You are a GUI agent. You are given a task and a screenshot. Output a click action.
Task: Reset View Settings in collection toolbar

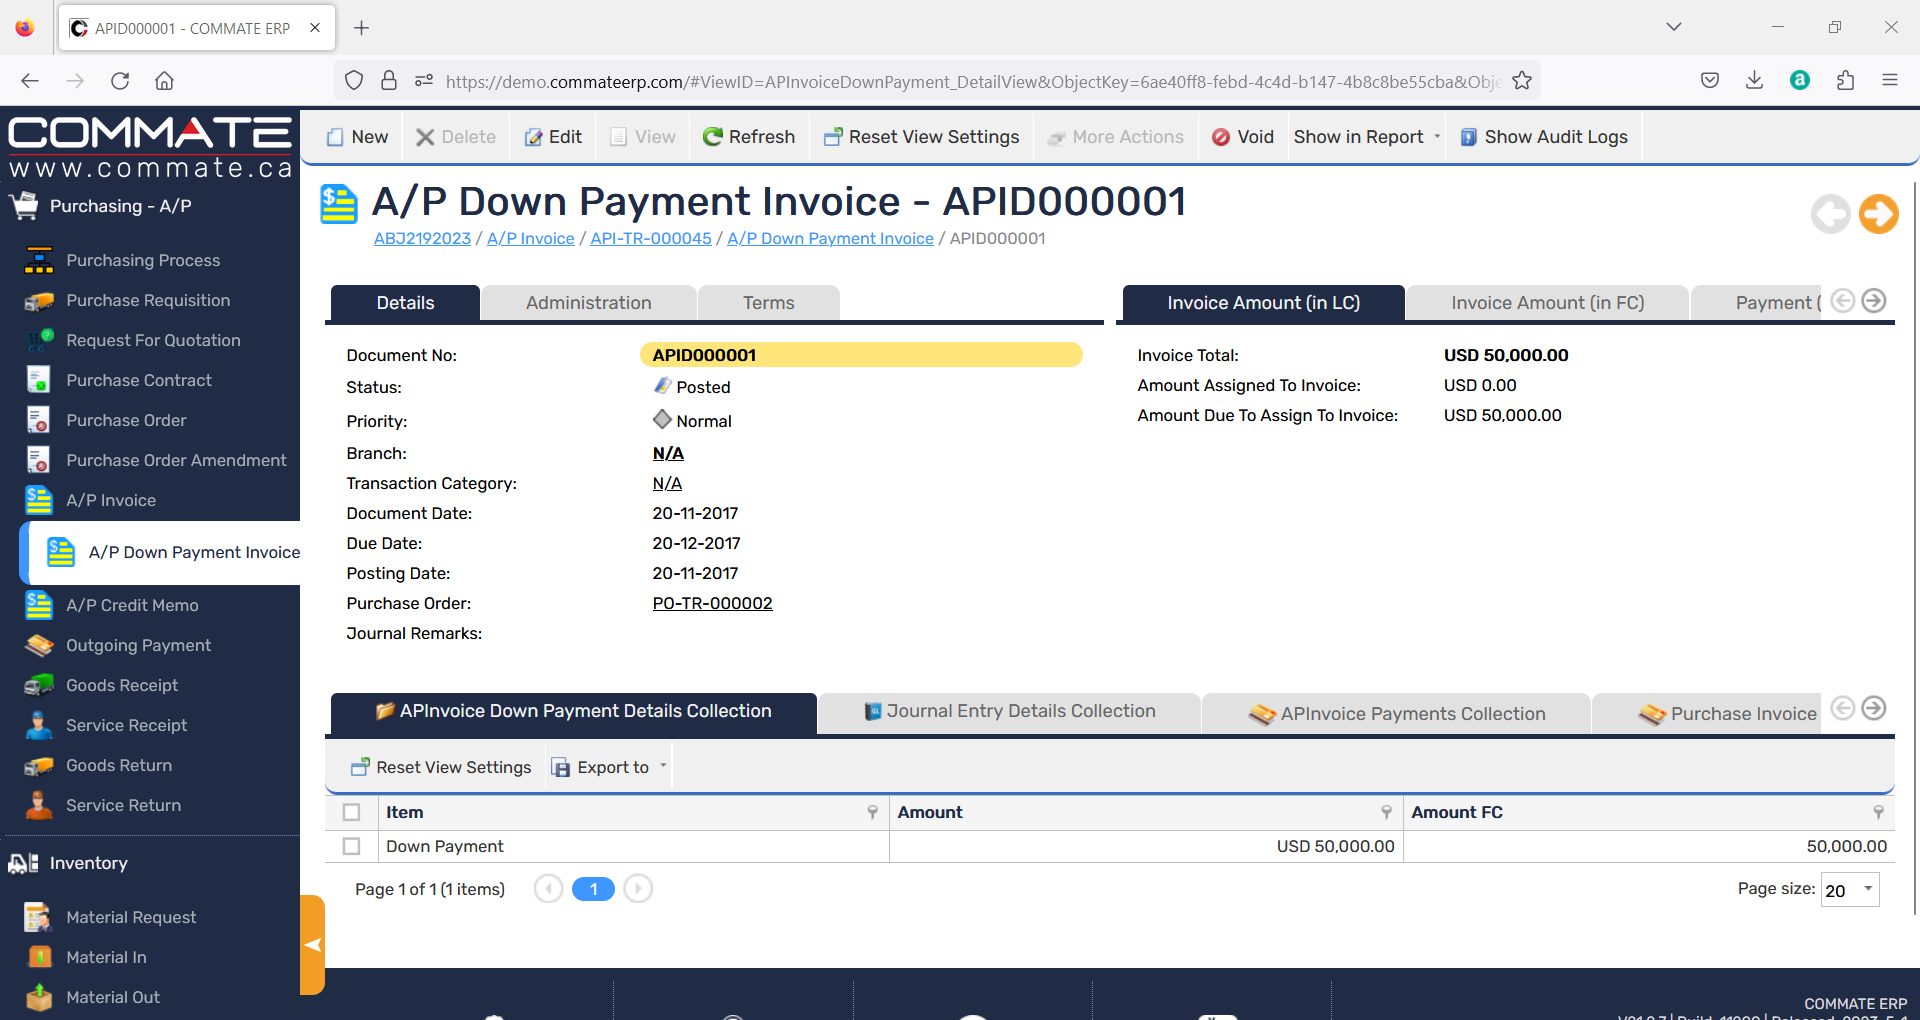pos(441,767)
